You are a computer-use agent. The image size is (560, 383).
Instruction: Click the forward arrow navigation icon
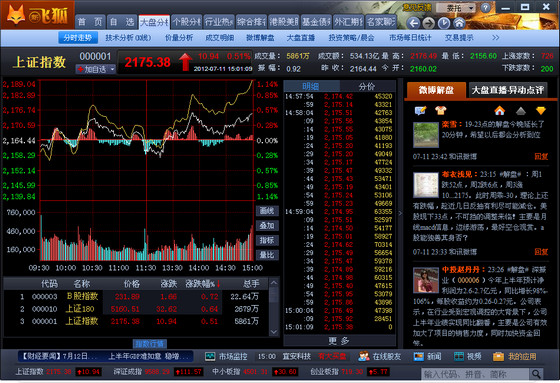click(429, 23)
